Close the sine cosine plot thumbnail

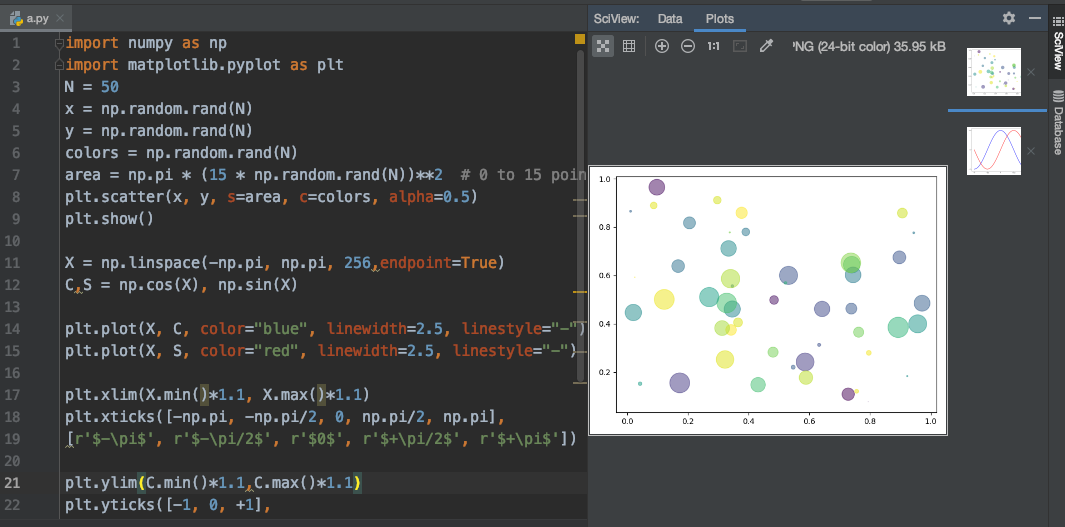1031,151
